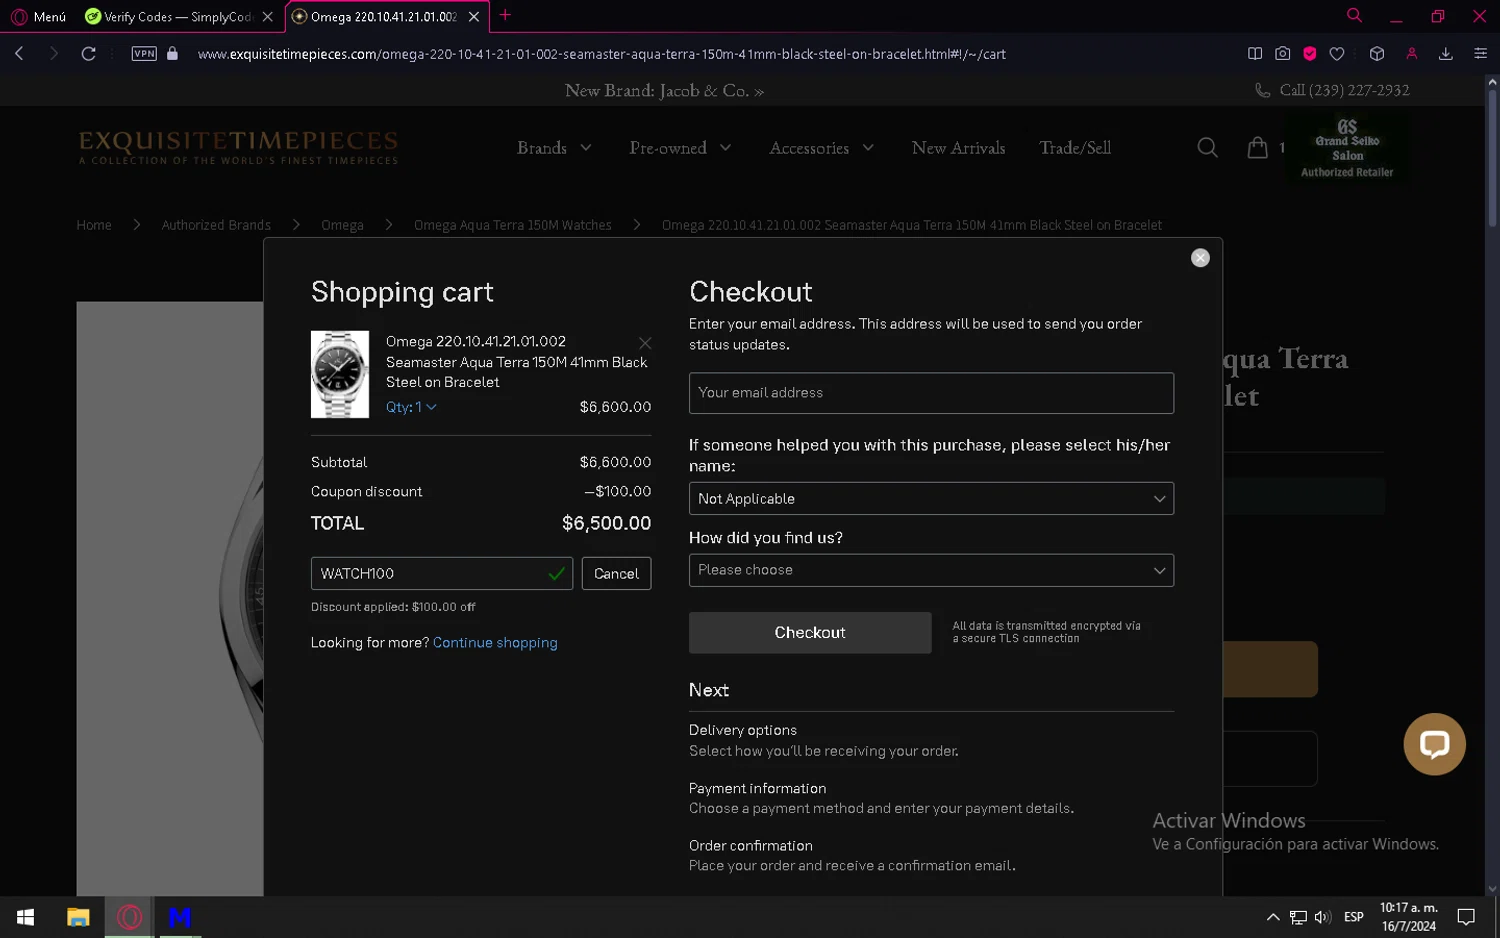The image size is (1500, 938).
Task: Cancel the applied coupon
Action: point(616,573)
